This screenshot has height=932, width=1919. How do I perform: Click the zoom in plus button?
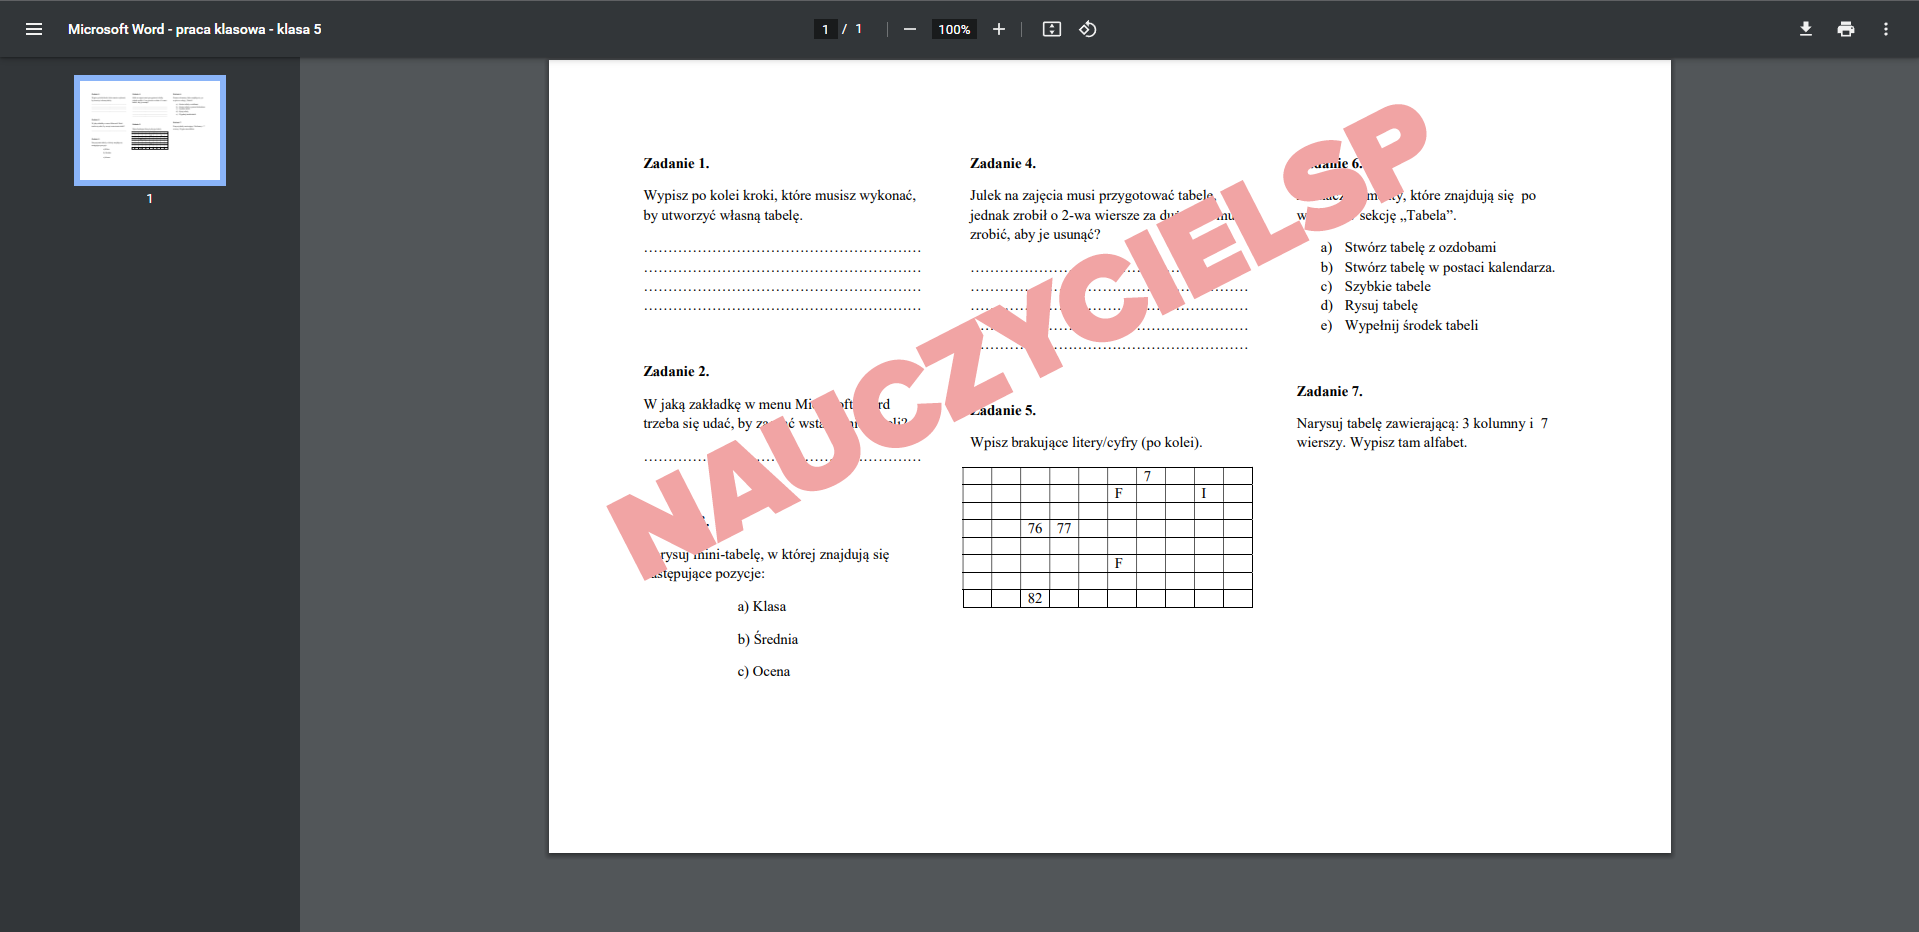[x=998, y=29]
